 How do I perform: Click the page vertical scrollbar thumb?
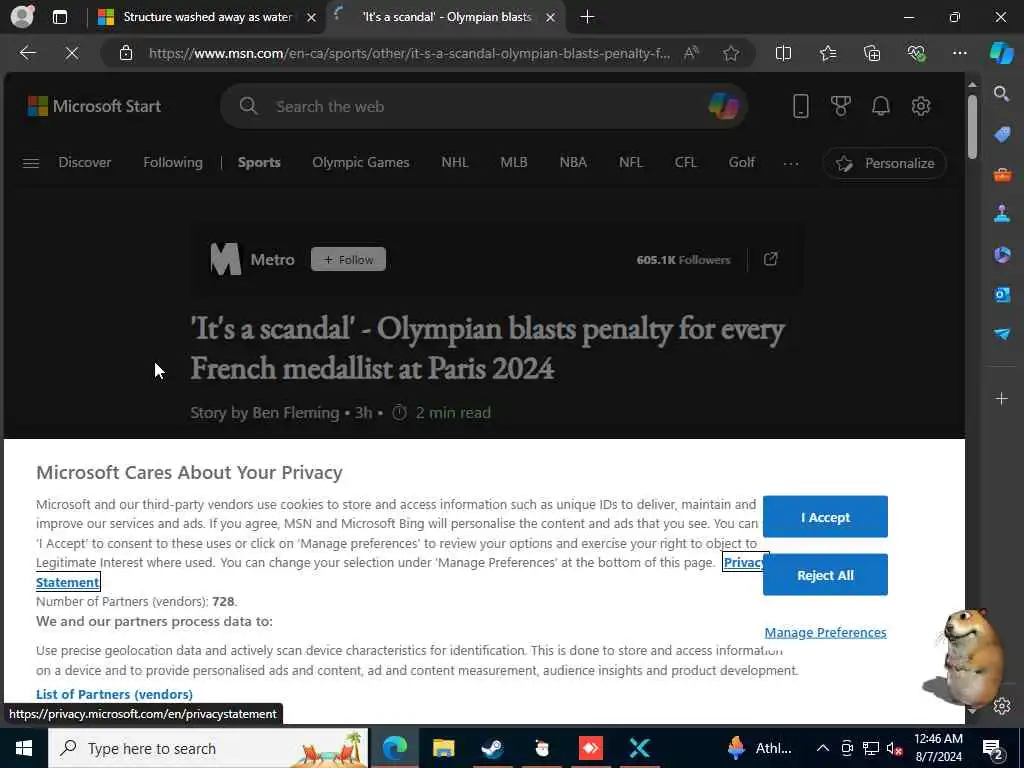click(972, 126)
